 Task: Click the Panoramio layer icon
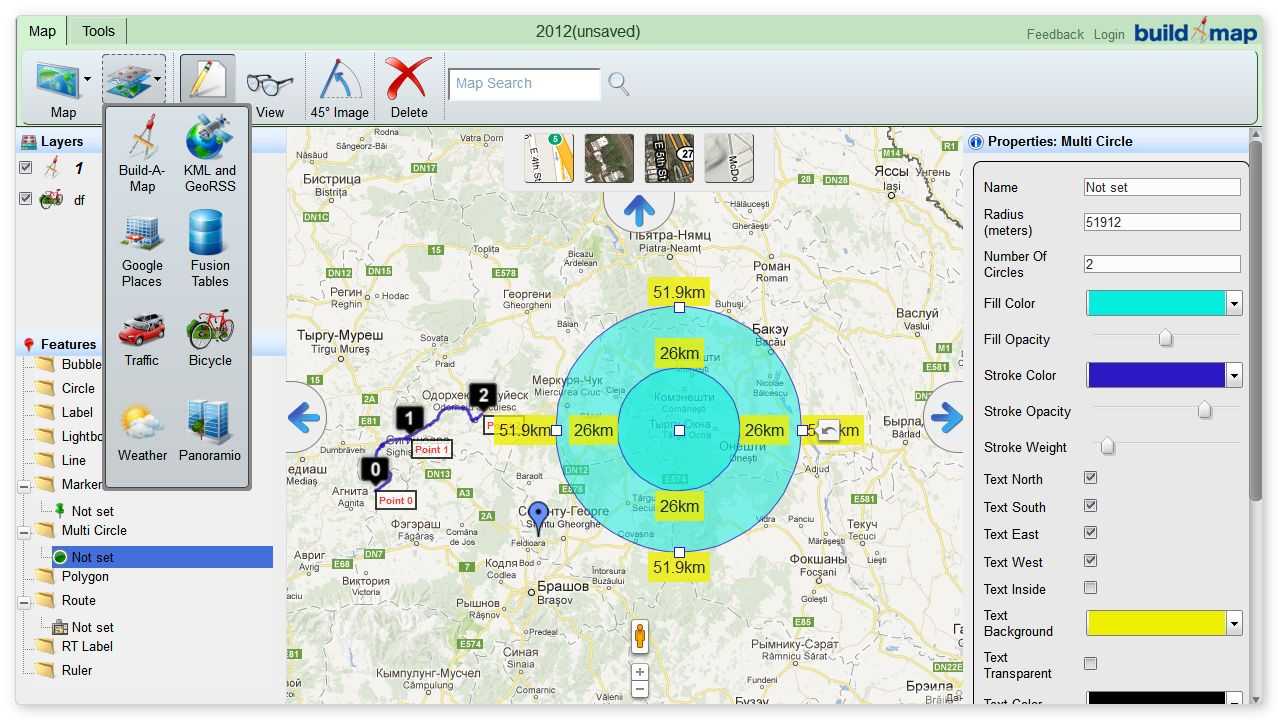point(210,432)
